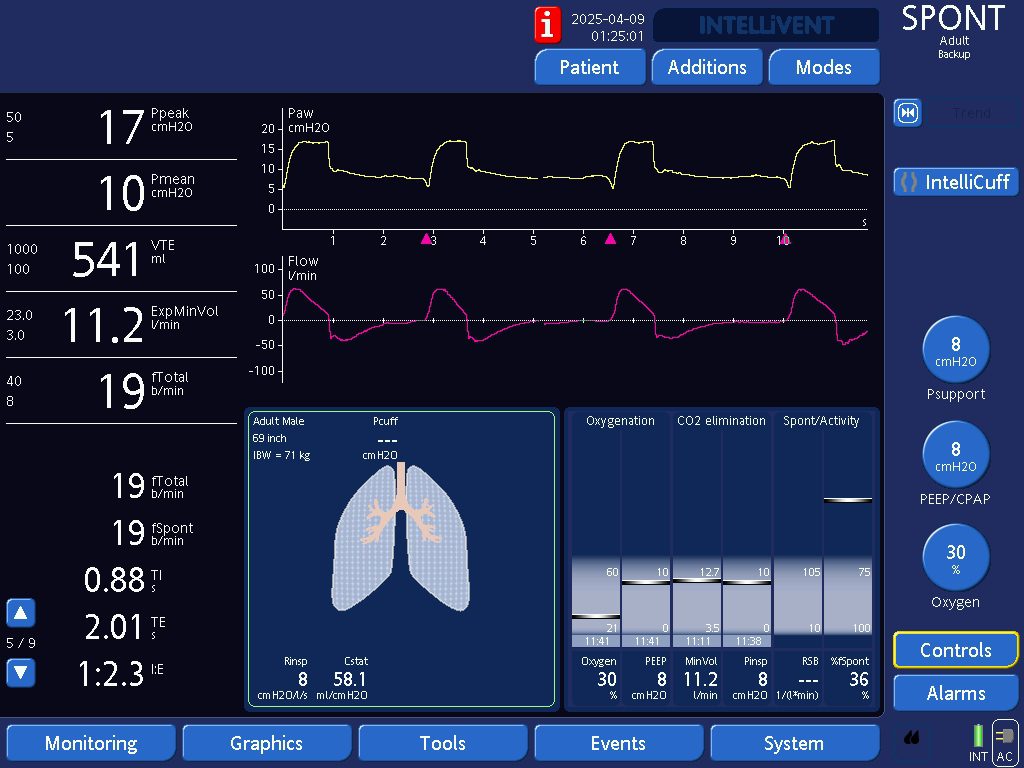Screen dimensions: 1024x768
Task: Tap the humidifier droplets status icon
Action: pos(913,739)
